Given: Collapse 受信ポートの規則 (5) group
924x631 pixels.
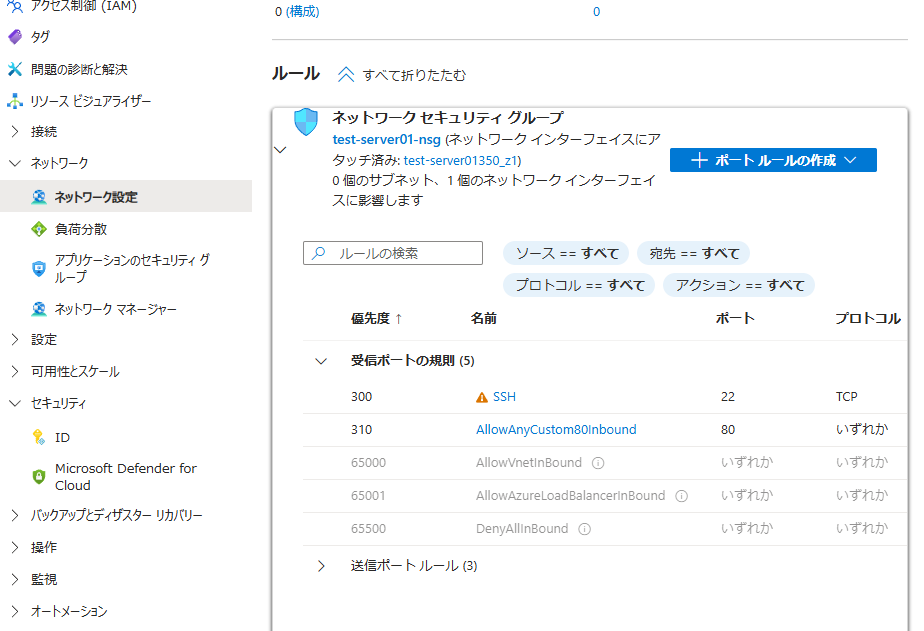Looking at the screenshot, I should click(321, 361).
